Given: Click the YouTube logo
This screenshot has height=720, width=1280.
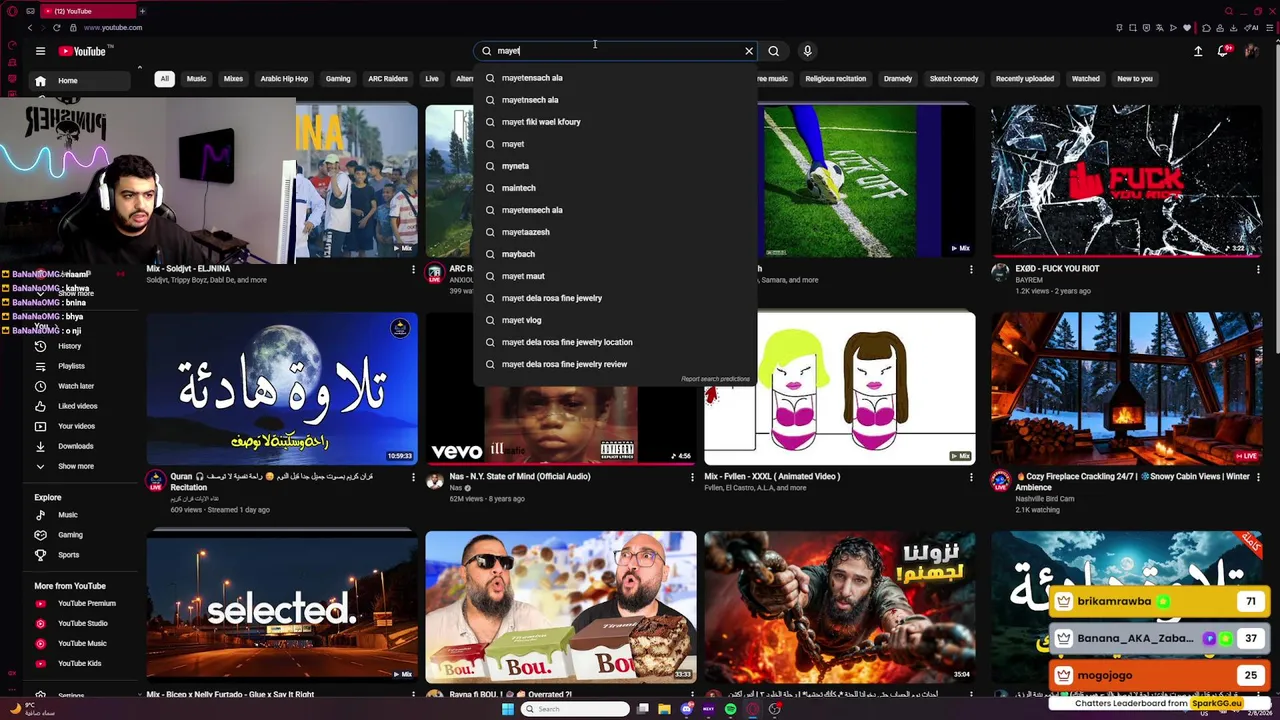Looking at the screenshot, I should click(x=82, y=51).
